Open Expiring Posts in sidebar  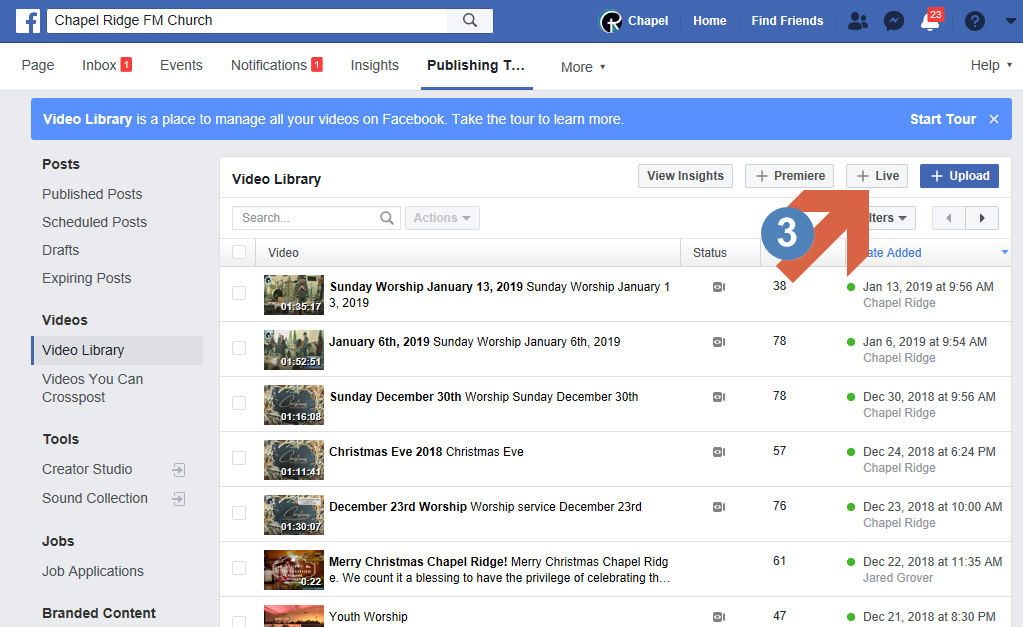(87, 279)
